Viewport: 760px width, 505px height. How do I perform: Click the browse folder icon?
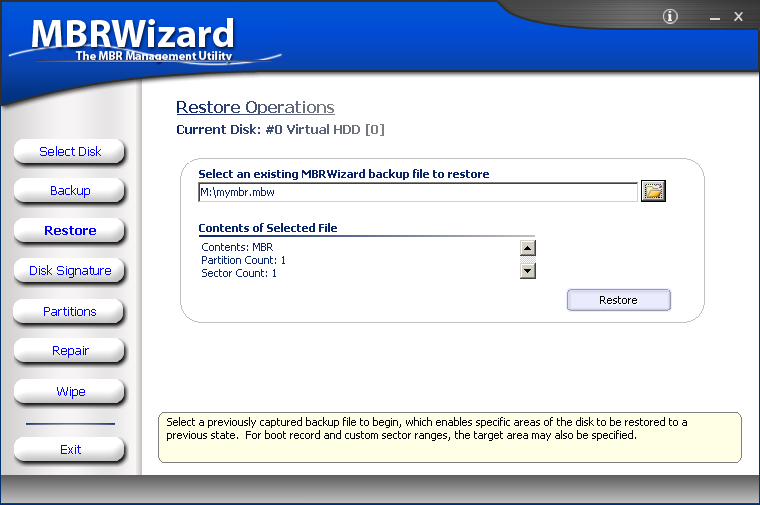pos(653,191)
